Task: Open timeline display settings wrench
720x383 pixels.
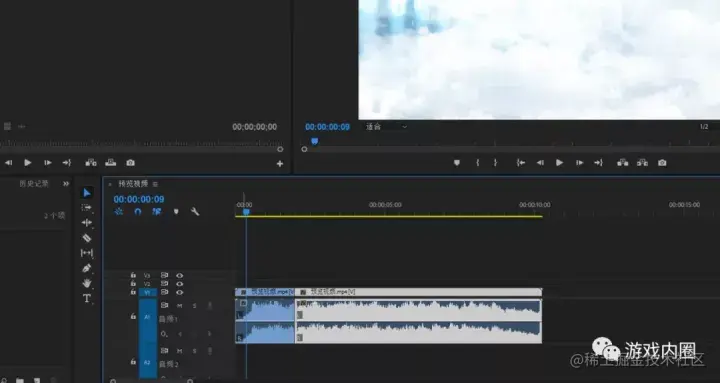Action: pos(195,211)
